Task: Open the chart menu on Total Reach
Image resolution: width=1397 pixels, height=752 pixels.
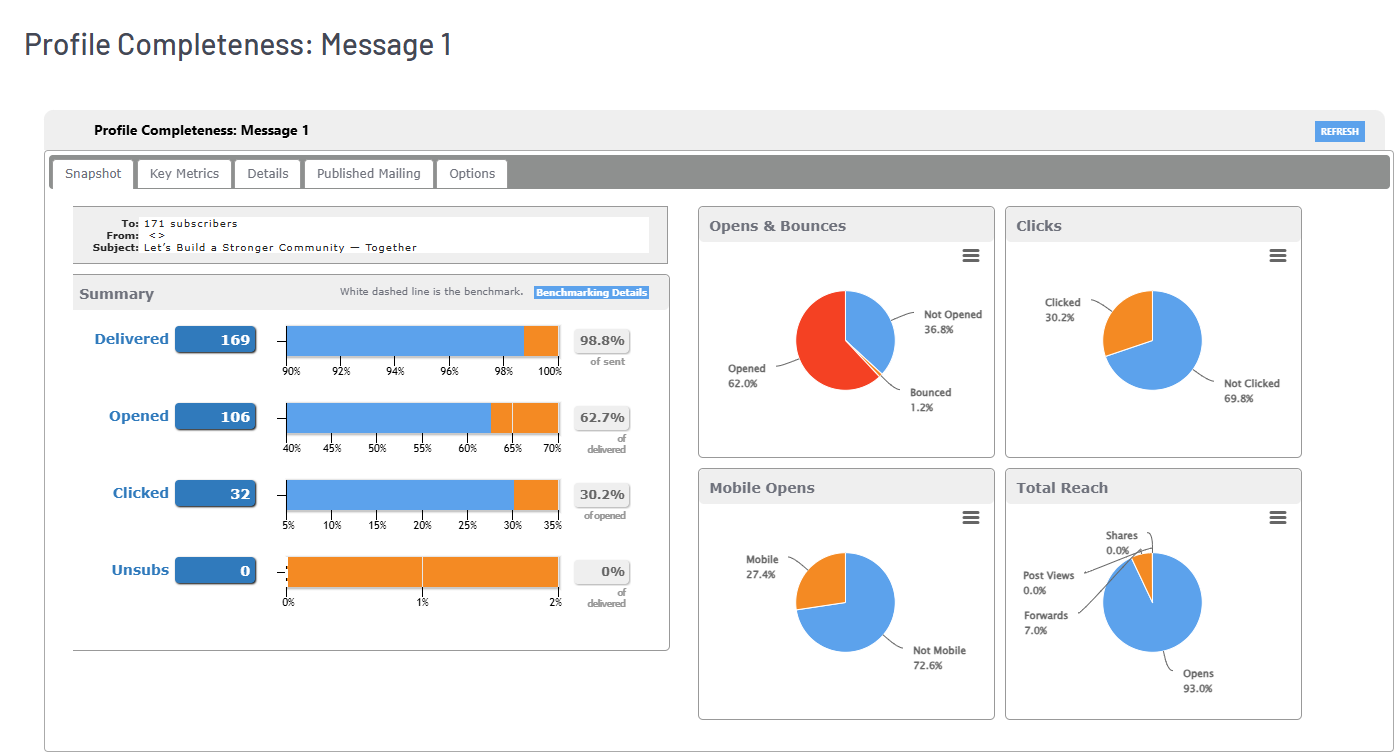Action: coord(1277,517)
